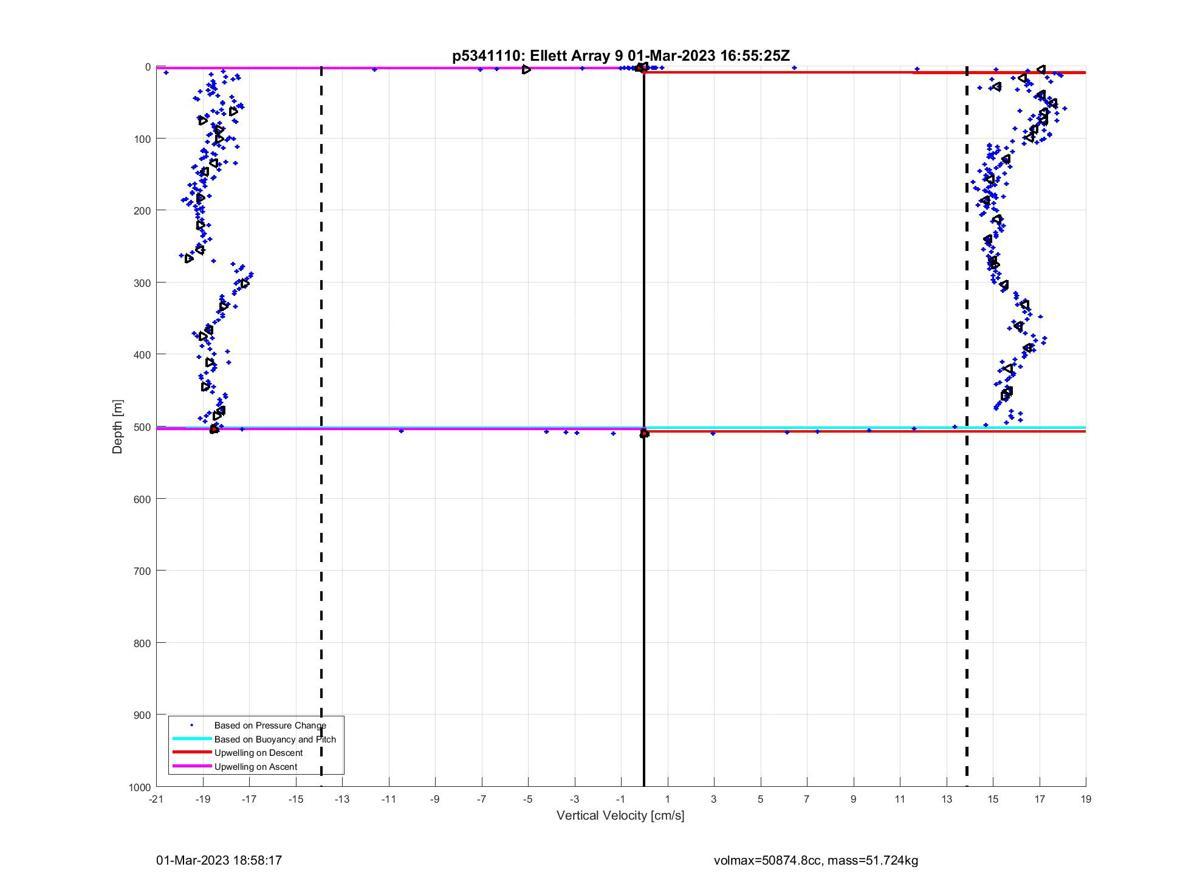
Task: Click the x-axis tick label '-15'
Action: coord(295,799)
